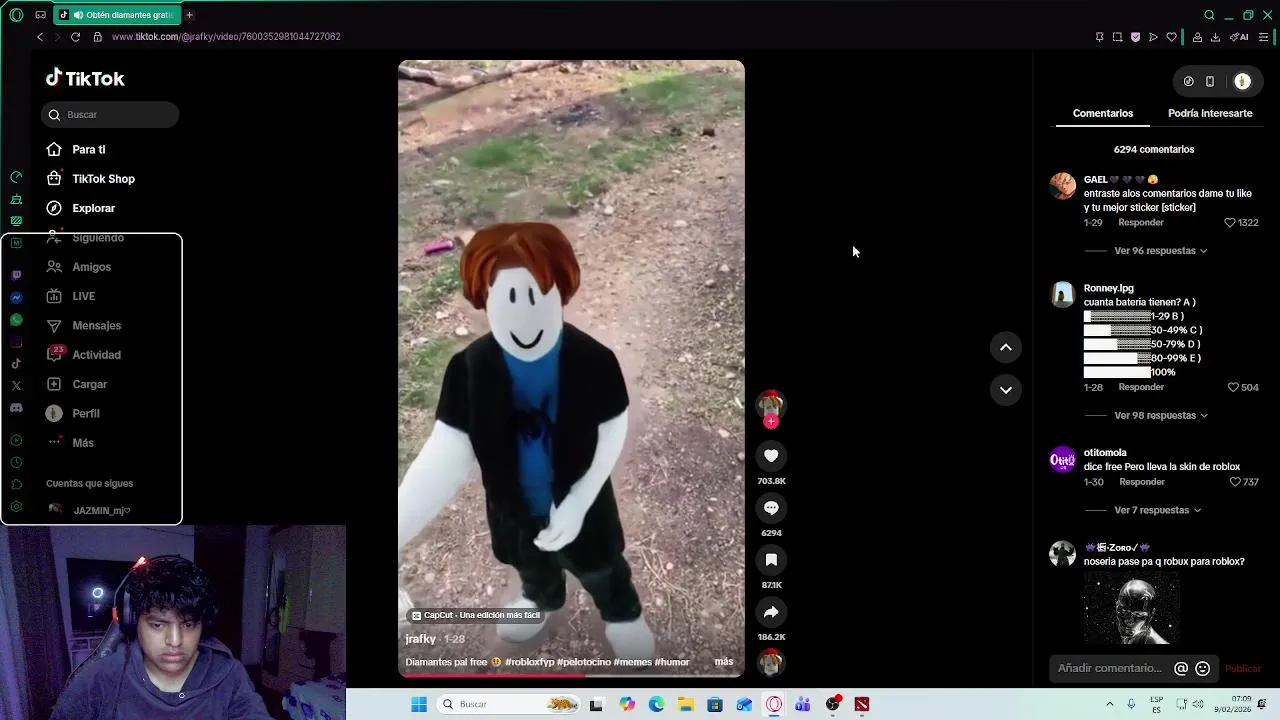This screenshot has height=720, width=1280.
Task: Open new browser tab plus
Action: (x=189, y=15)
